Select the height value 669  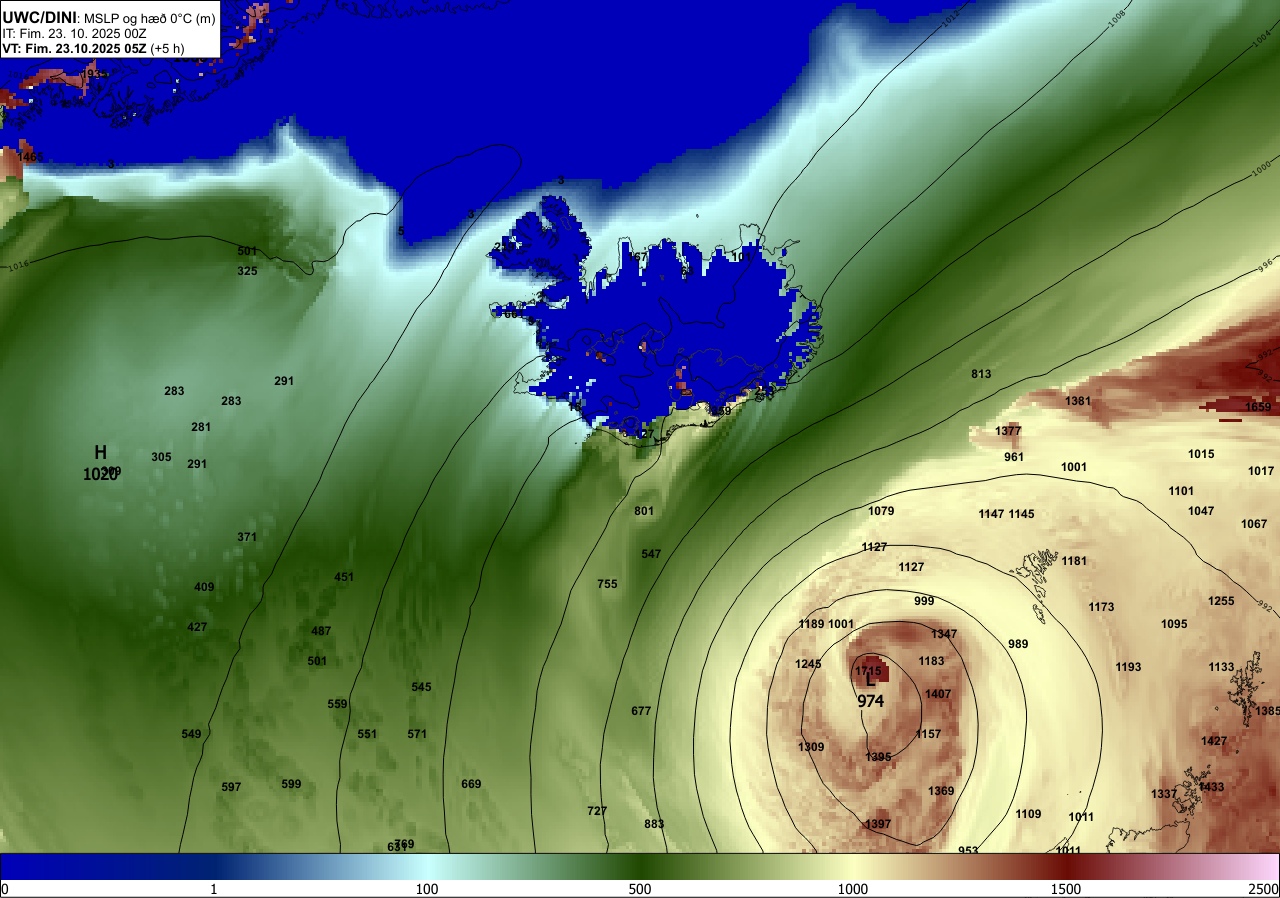point(471,784)
